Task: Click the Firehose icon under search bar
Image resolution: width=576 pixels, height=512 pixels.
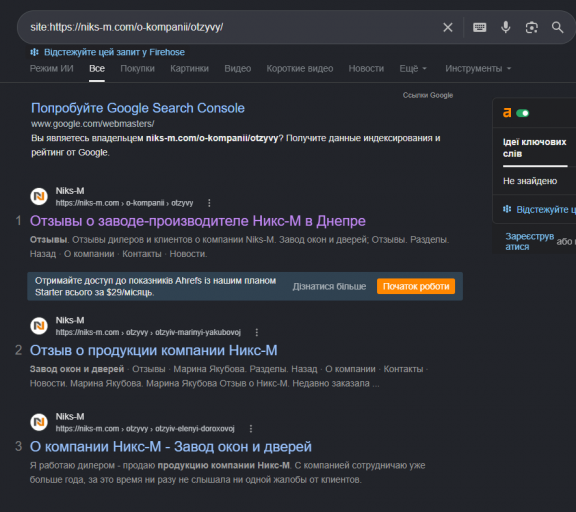Action: [x=34, y=52]
